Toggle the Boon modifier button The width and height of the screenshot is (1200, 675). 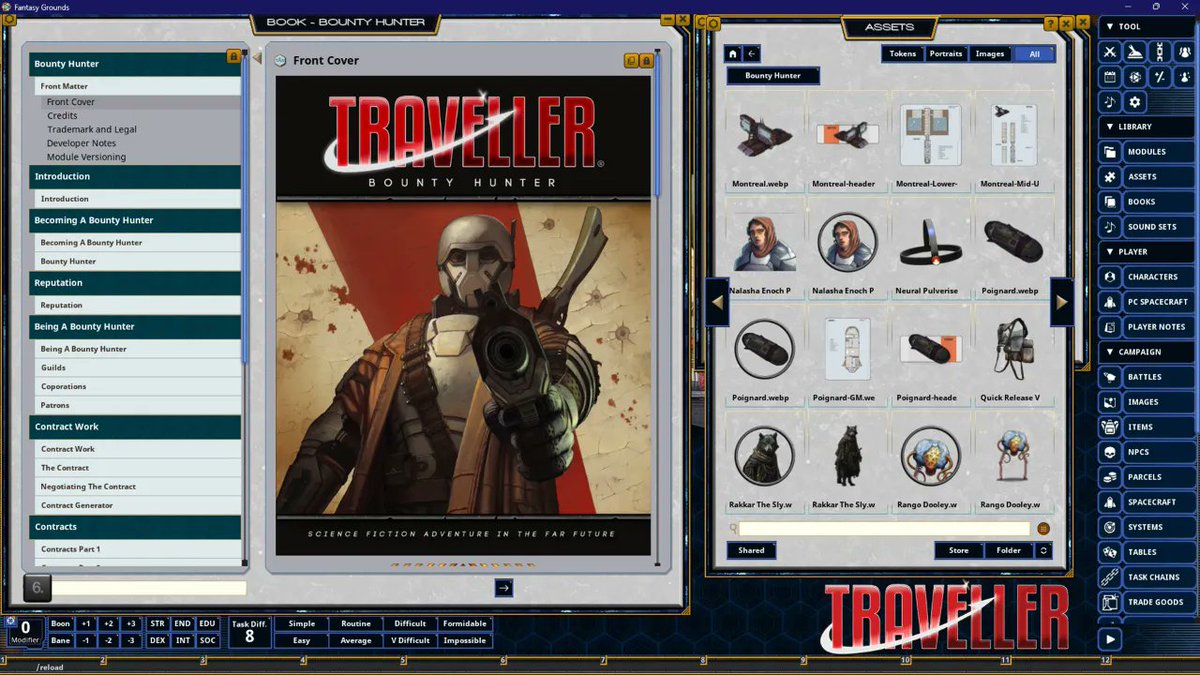point(60,624)
